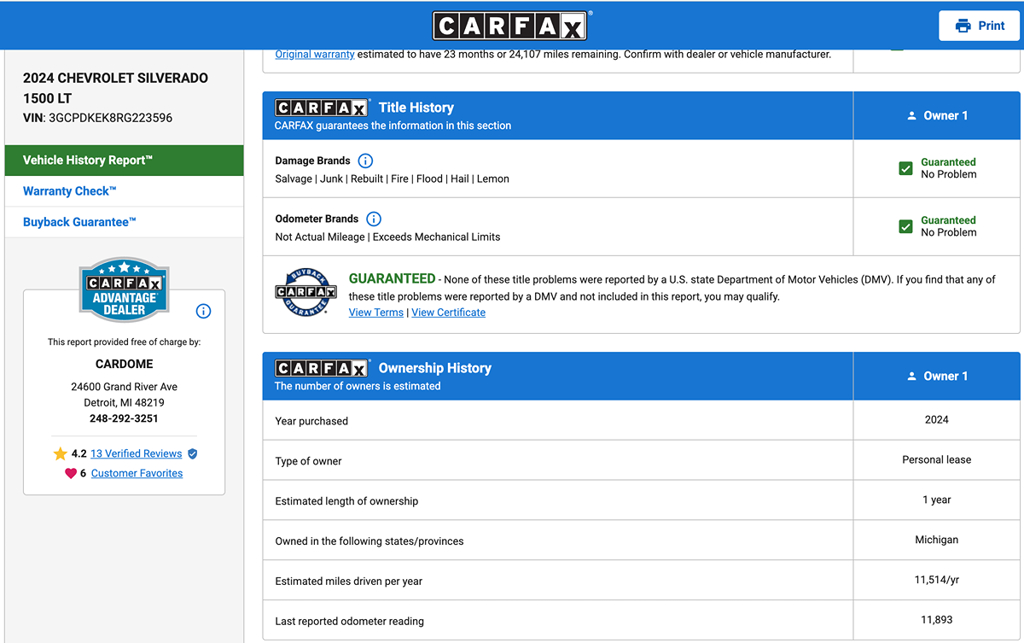
Task: Show info for Damage Brands
Action: point(366,161)
